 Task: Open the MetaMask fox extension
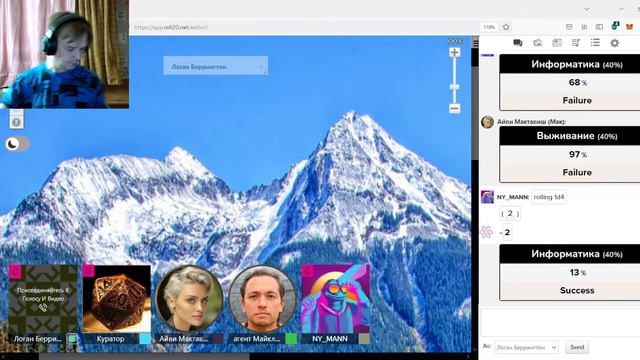[x=630, y=27]
